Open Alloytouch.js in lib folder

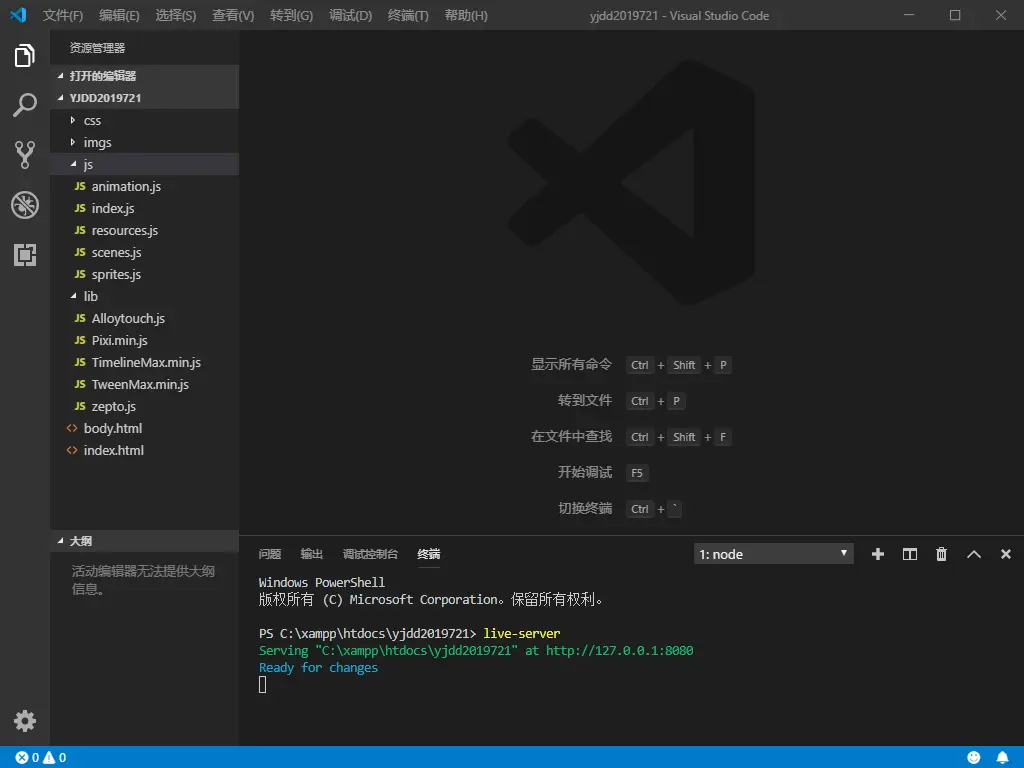pos(144,319)
